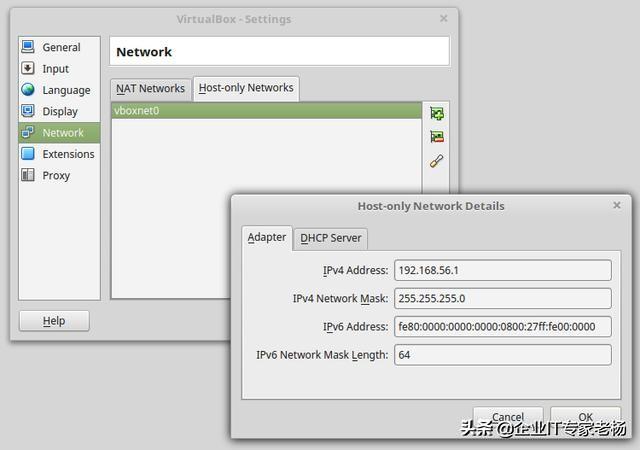Click the IPv6 Address field
This screenshot has height=450, width=640.
pyautogui.click(x=502, y=327)
